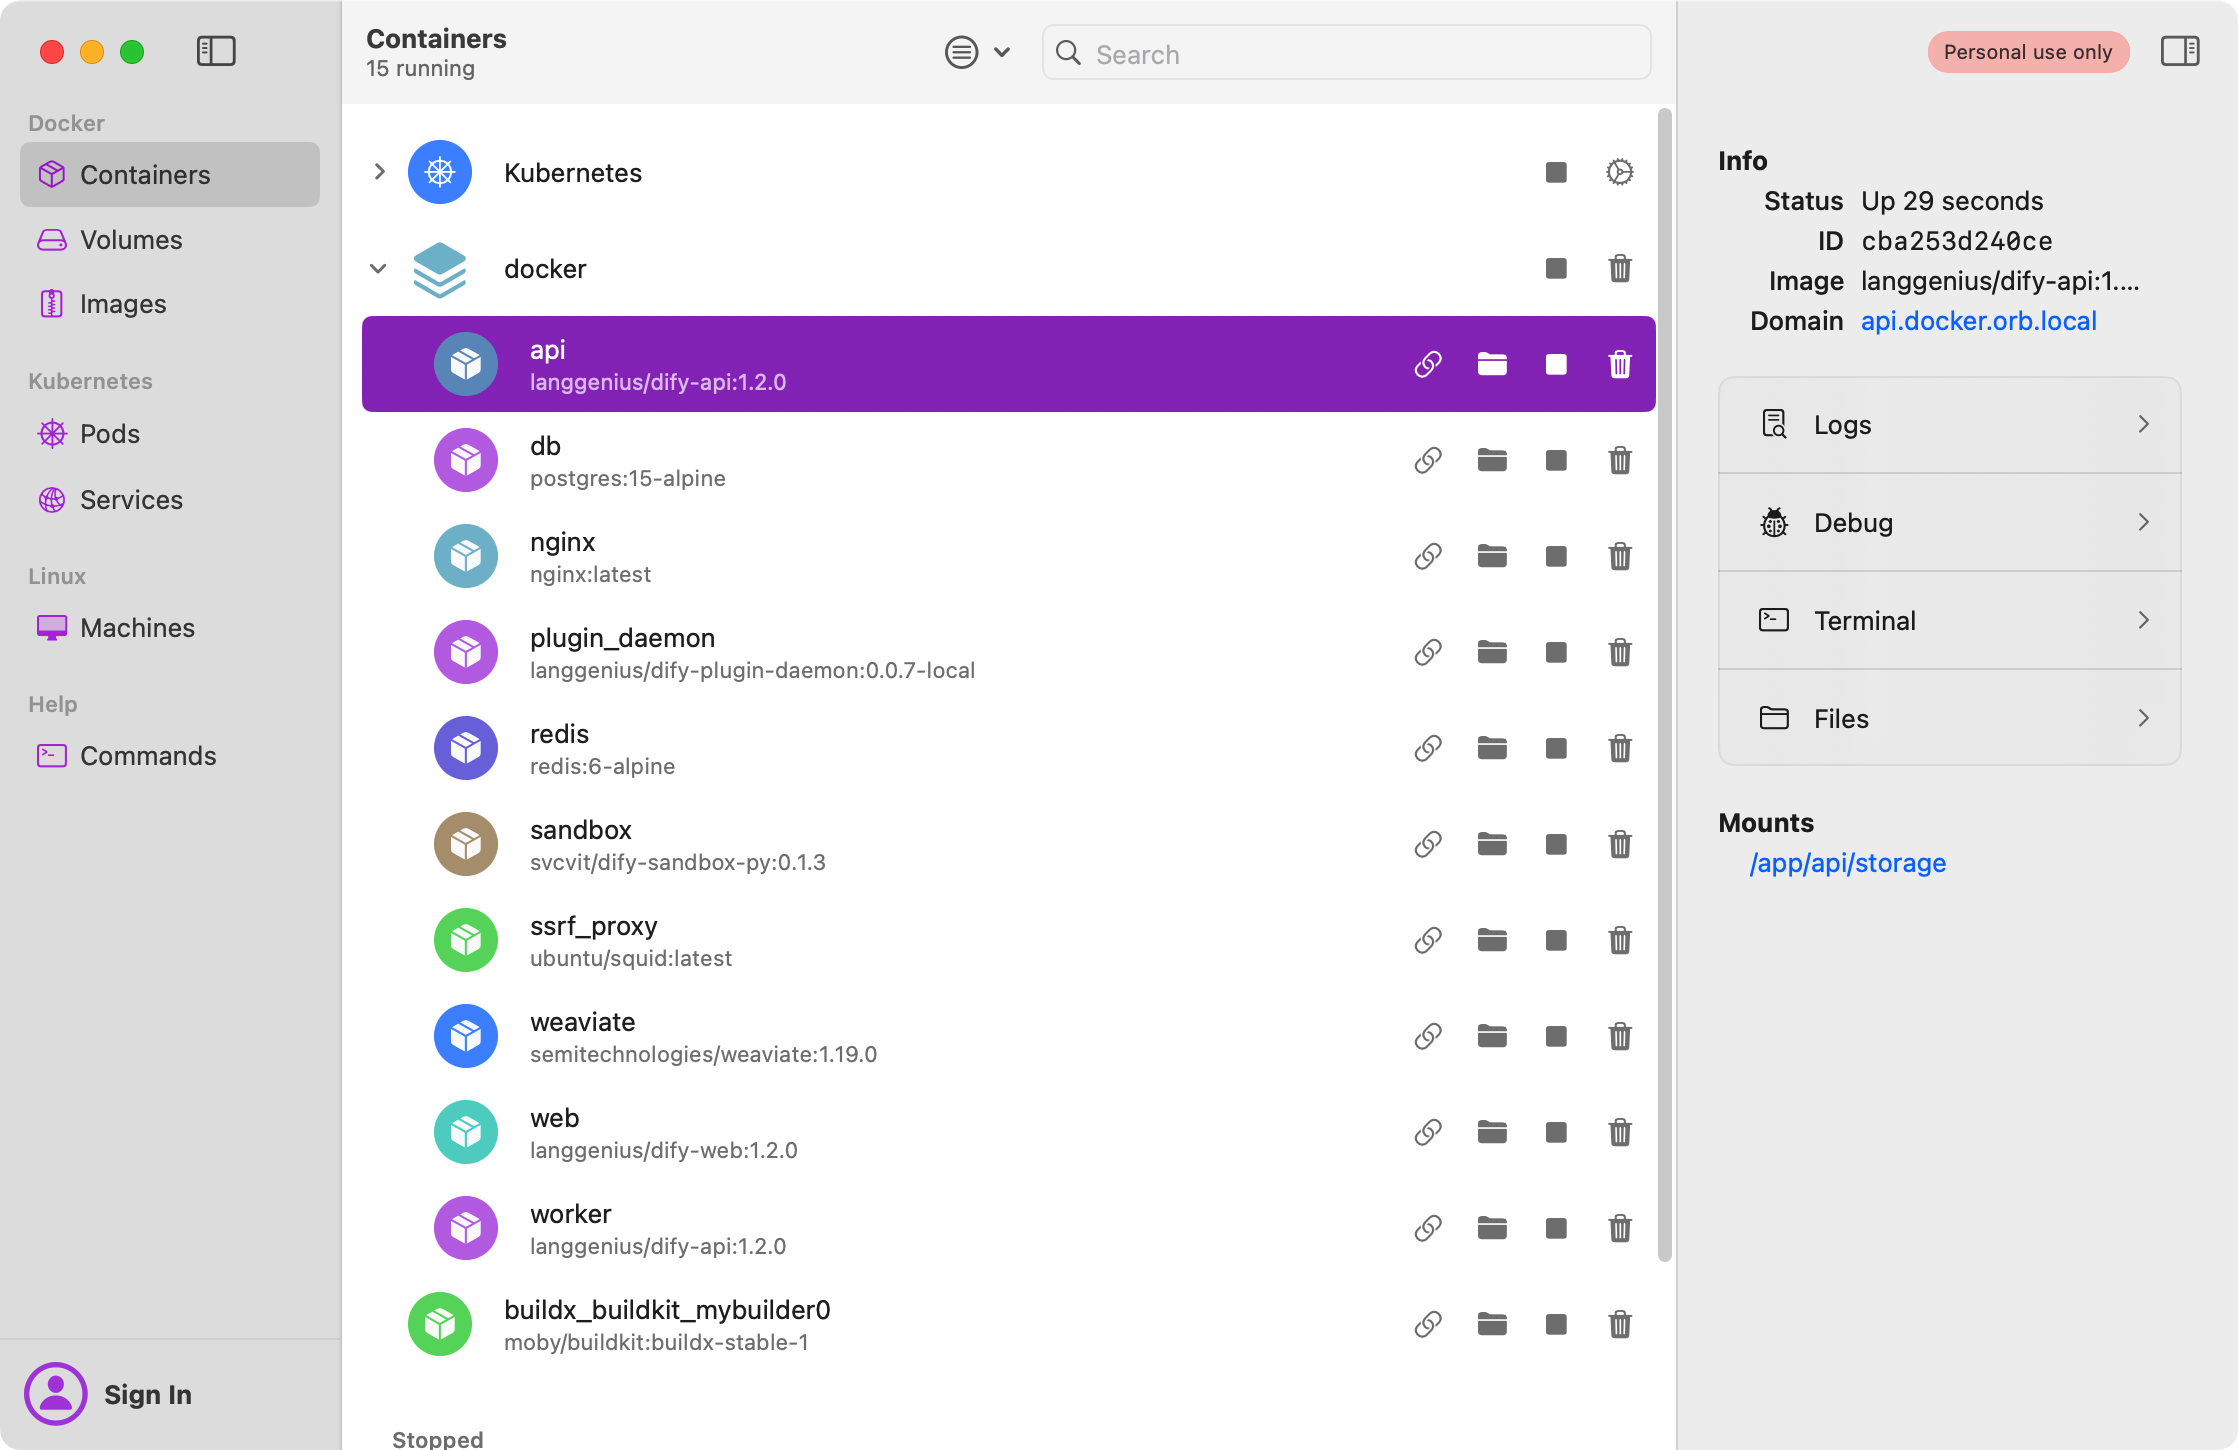Toggle the left sidebar visibility
Screen dimensions: 2238x1450
215,52
